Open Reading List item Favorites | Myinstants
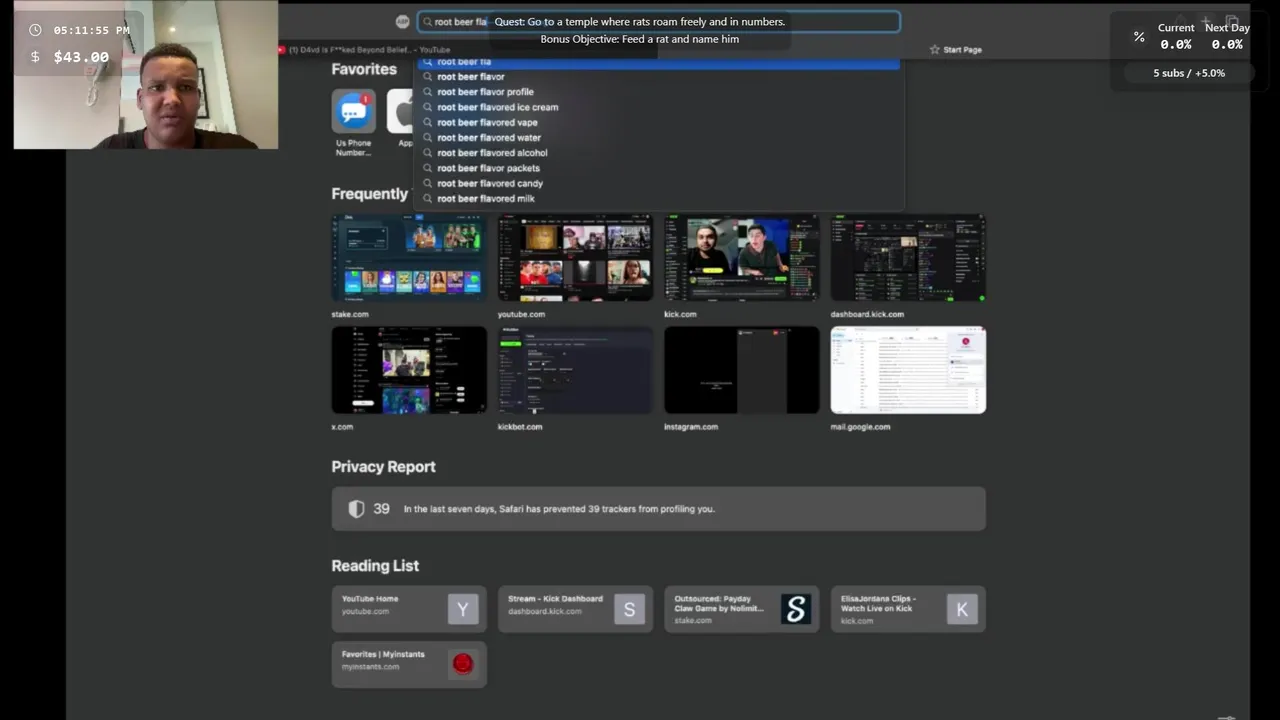 (409, 664)
